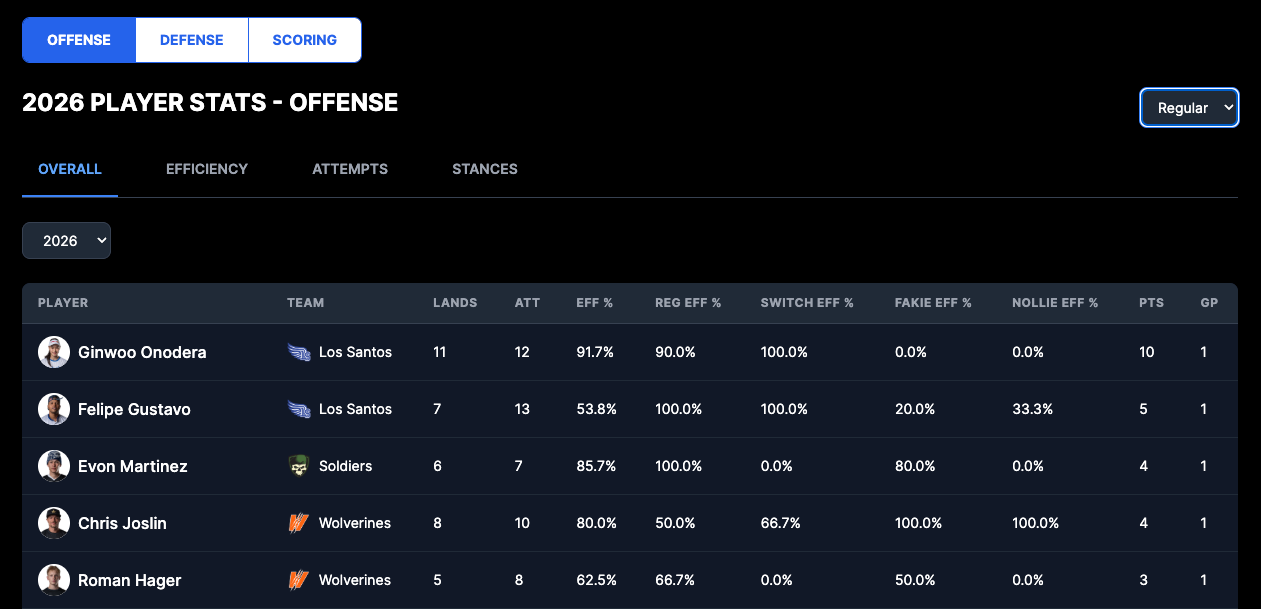Click the Soldiers team skull logo
This screenshot has width=1261, height=609.
tap(299, 466)
